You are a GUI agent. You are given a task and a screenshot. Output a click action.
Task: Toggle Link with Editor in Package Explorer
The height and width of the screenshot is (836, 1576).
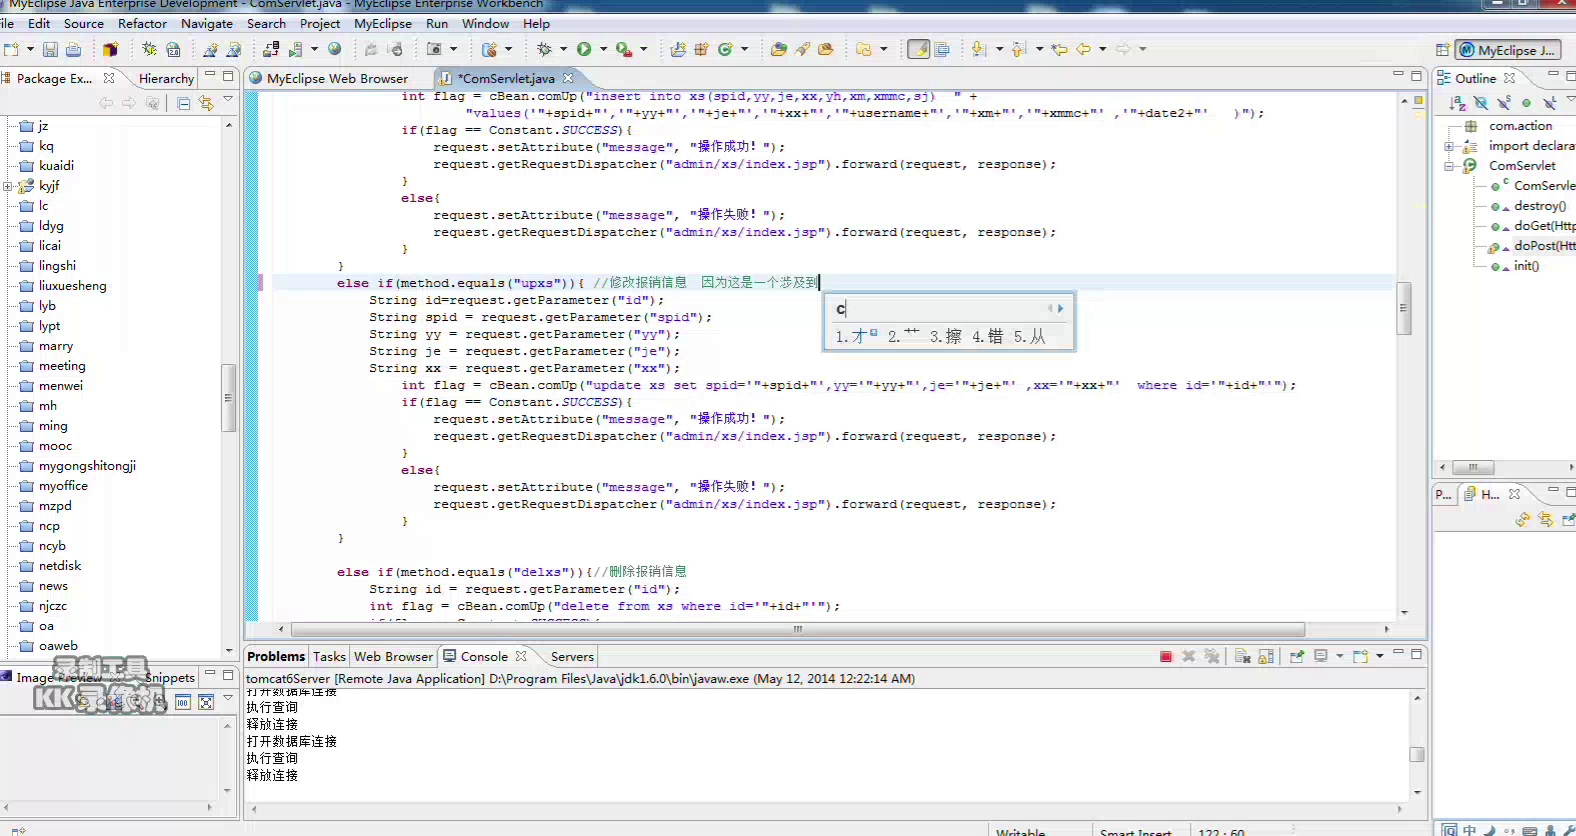pos(206,103)
